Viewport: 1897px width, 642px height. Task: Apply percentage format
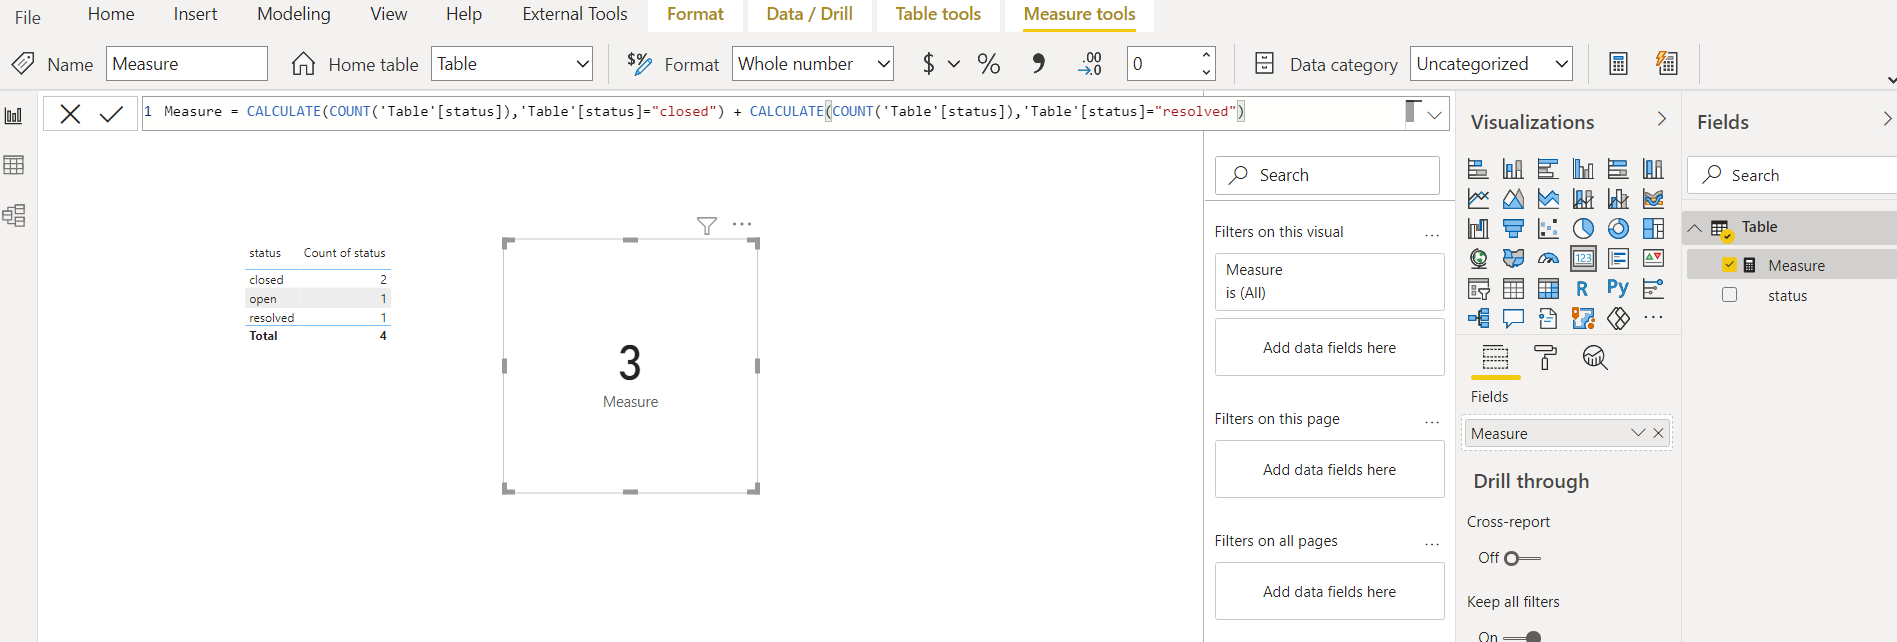[989, 64]
